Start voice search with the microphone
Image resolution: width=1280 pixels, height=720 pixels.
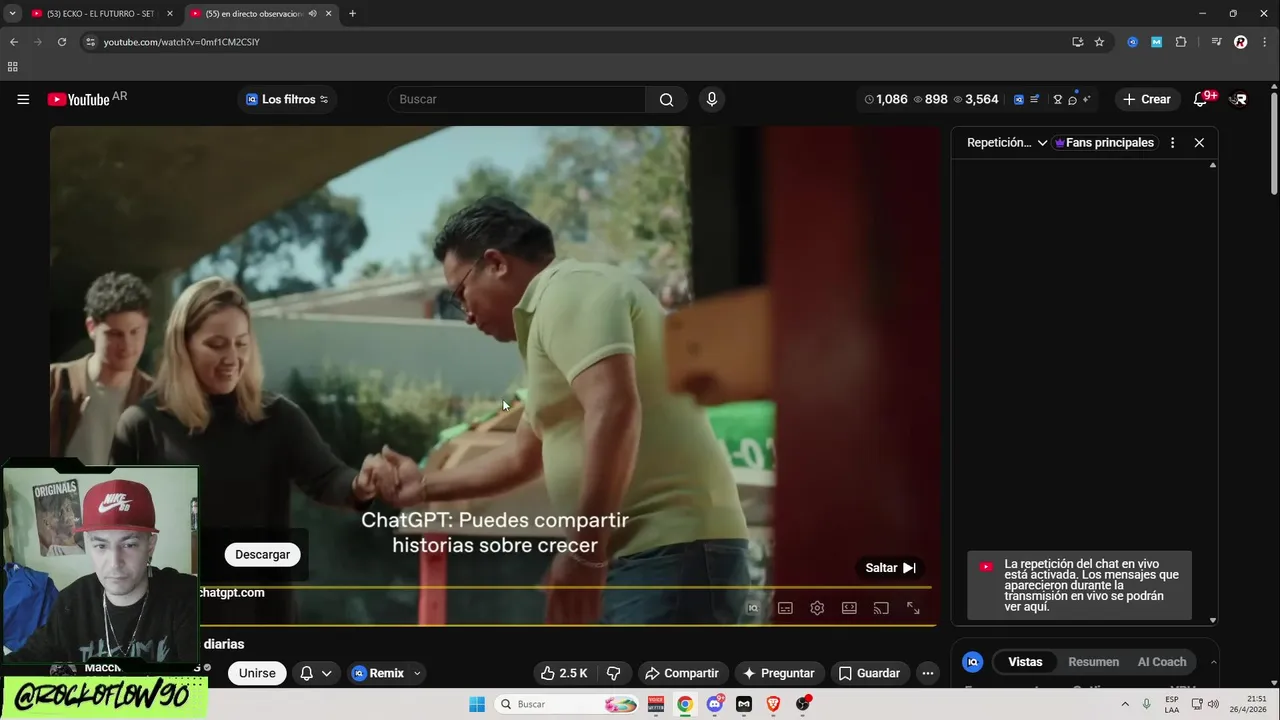click(x=711, y=99)
